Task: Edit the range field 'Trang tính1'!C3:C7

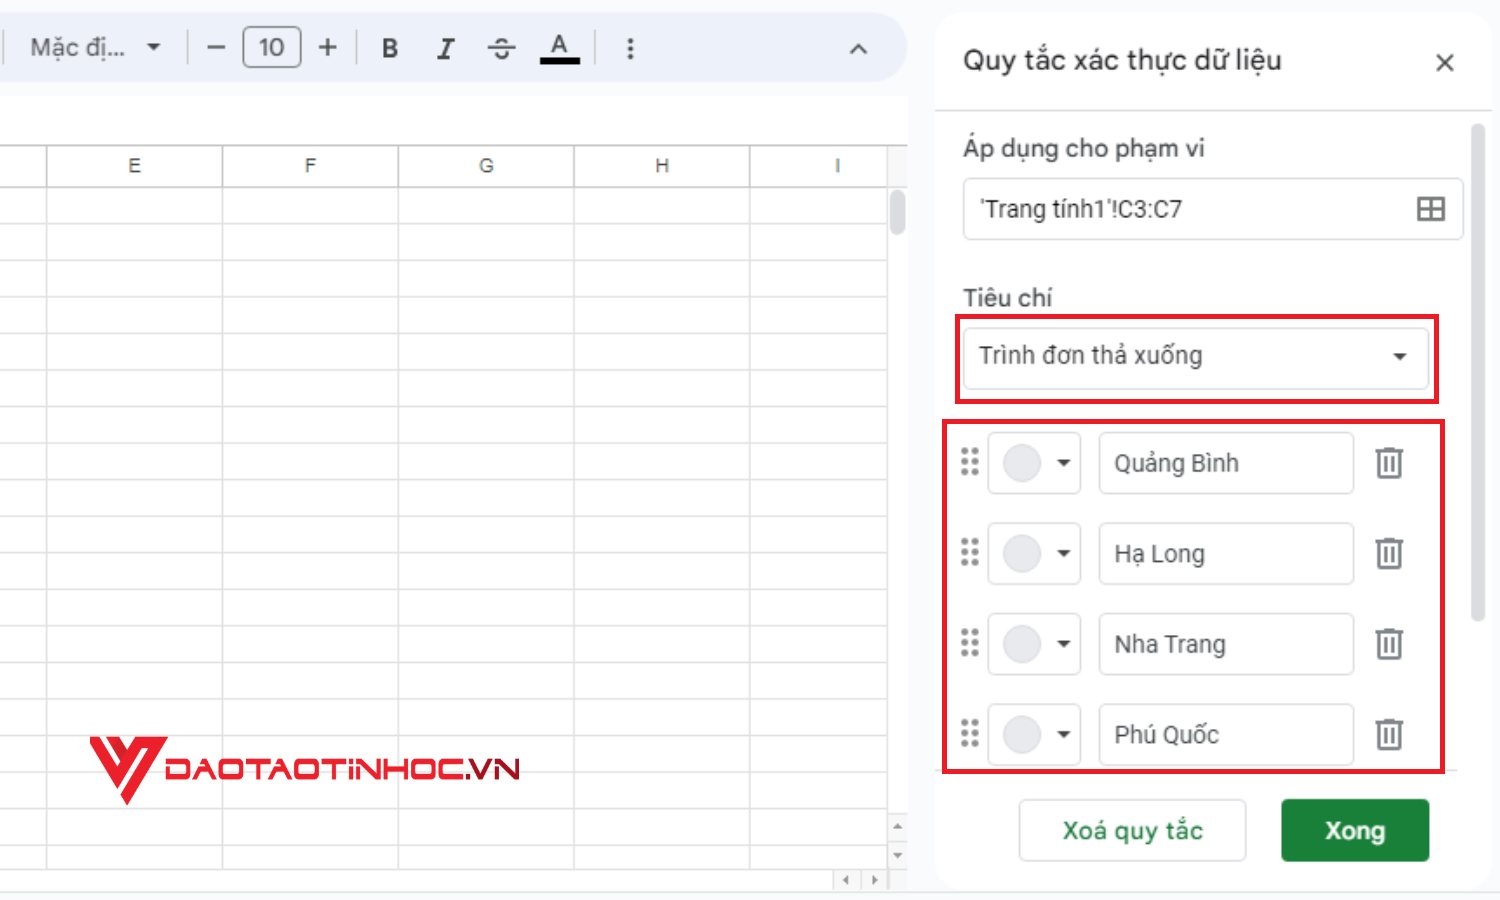Action: point(1213,209)
